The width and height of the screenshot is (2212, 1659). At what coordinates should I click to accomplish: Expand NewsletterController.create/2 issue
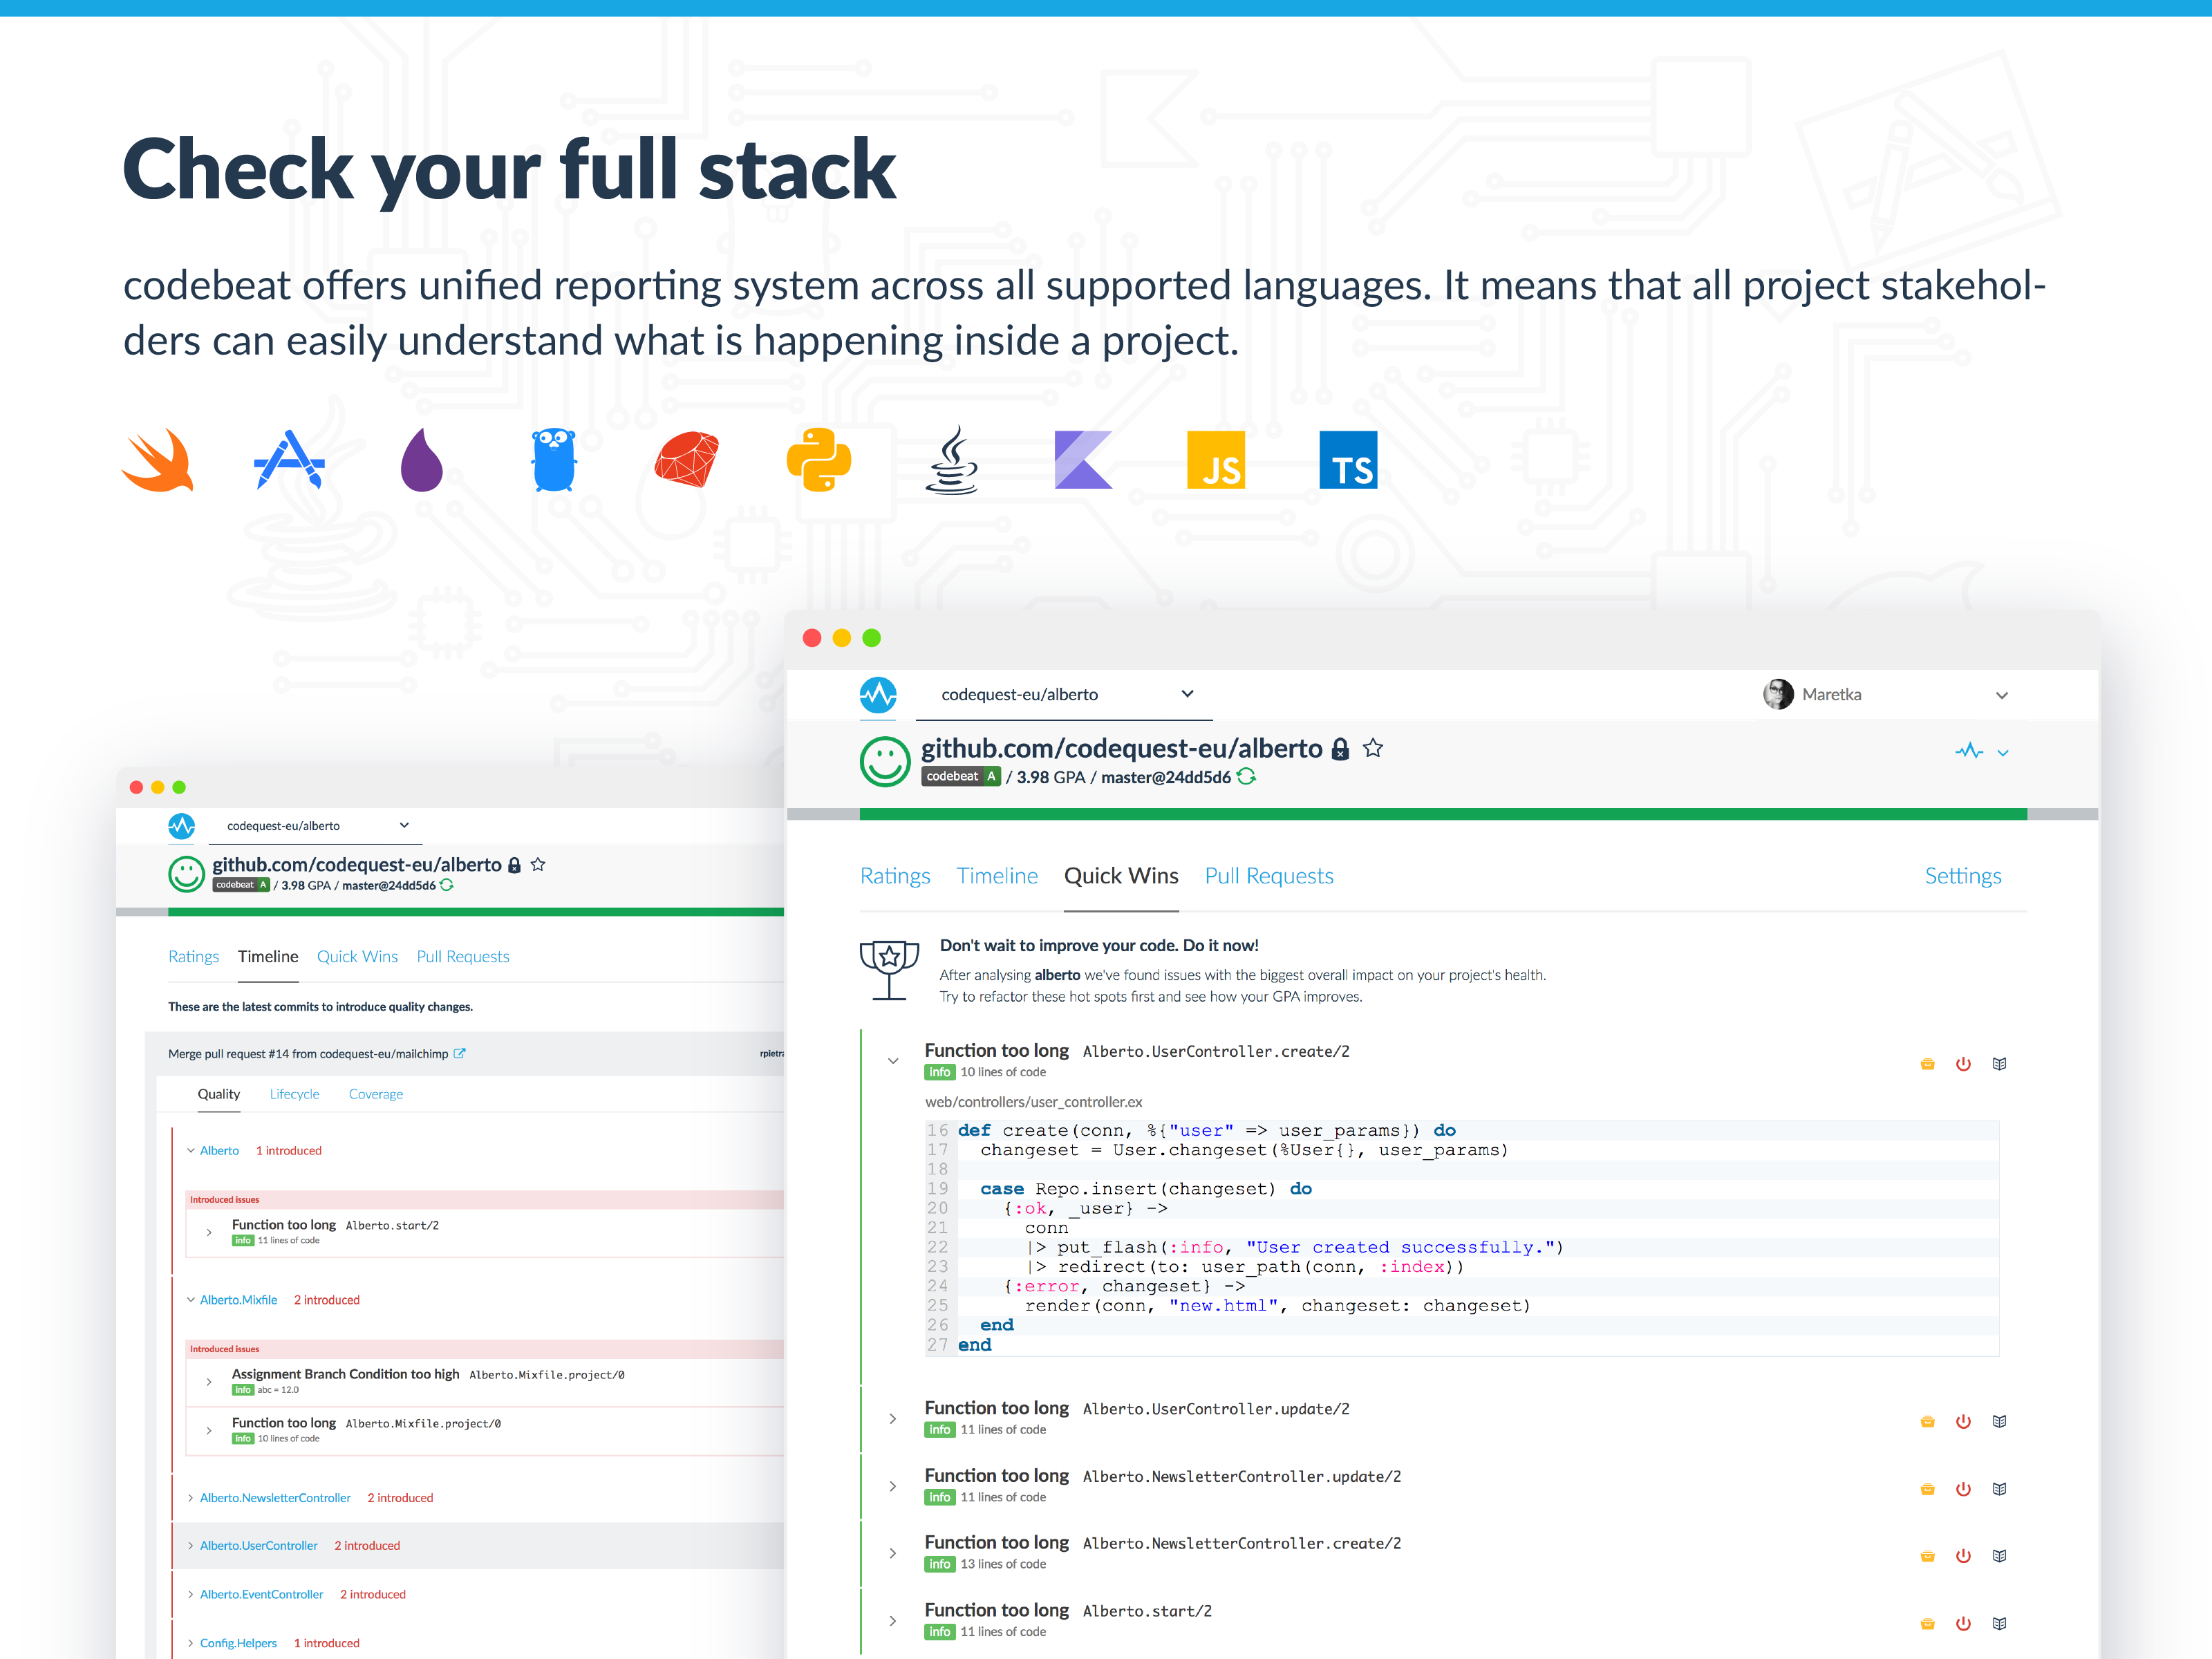point(893,1553)
